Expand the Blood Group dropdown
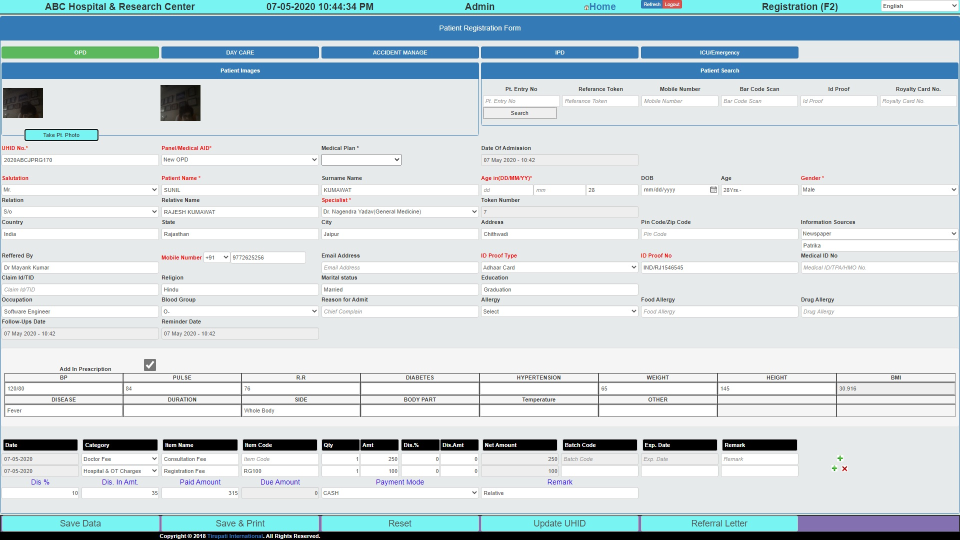This screenshot has height=540, width=960. click(239, 312)
